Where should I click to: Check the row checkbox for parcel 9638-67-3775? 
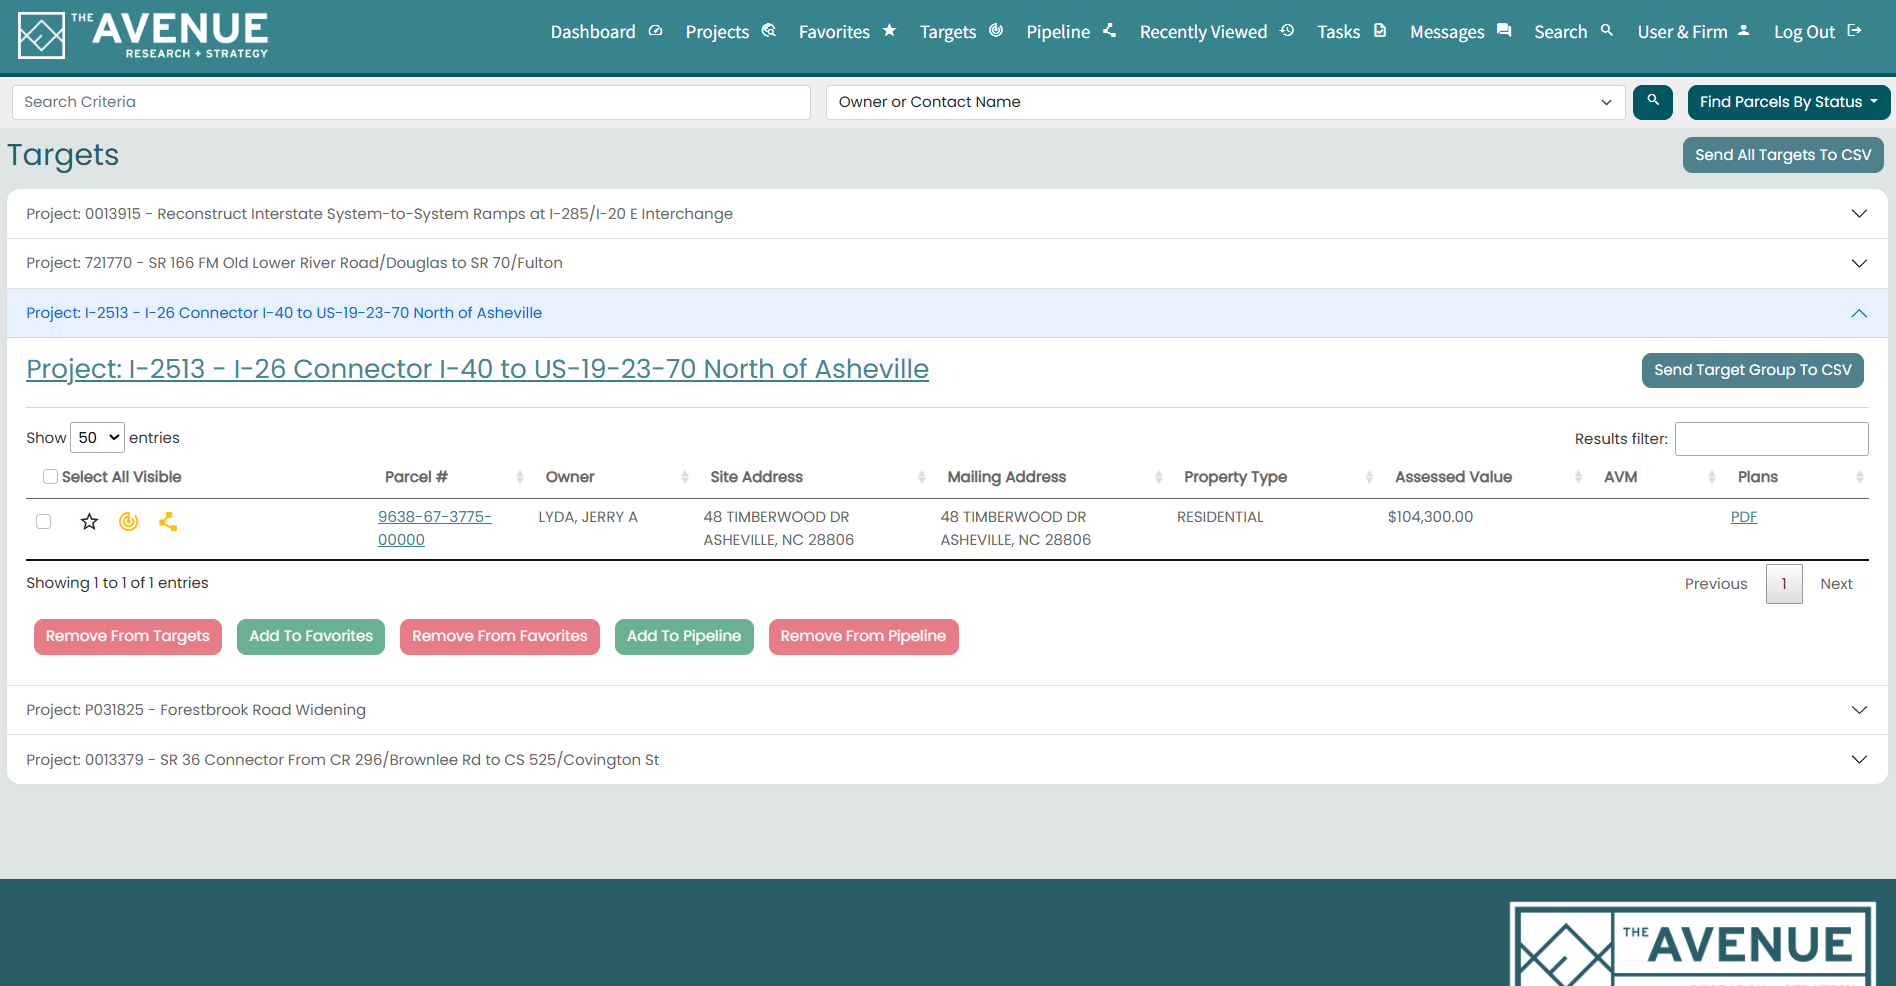pos(43,521)
